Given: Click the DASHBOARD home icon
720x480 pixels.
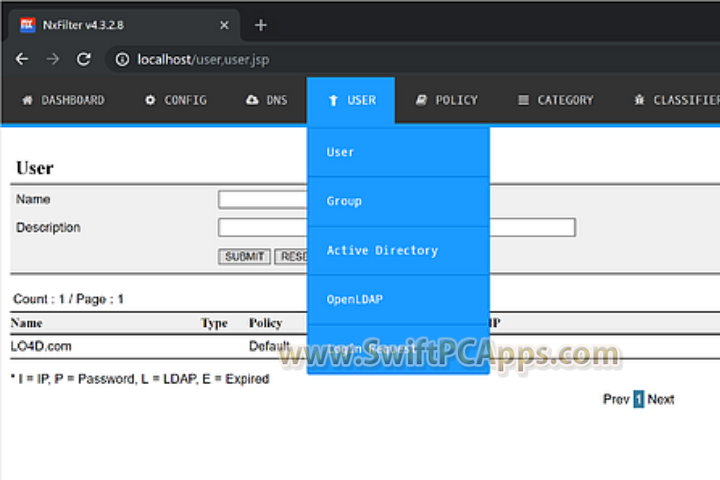Looking at the screenshot, I should 28,100.
